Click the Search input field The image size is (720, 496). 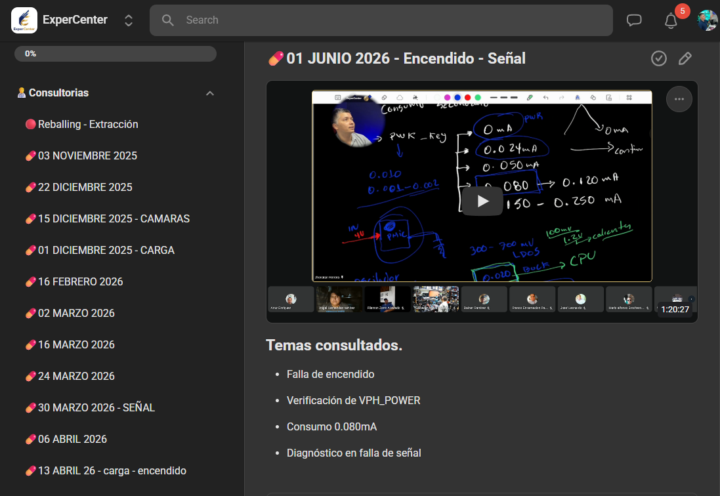point(381,20)
